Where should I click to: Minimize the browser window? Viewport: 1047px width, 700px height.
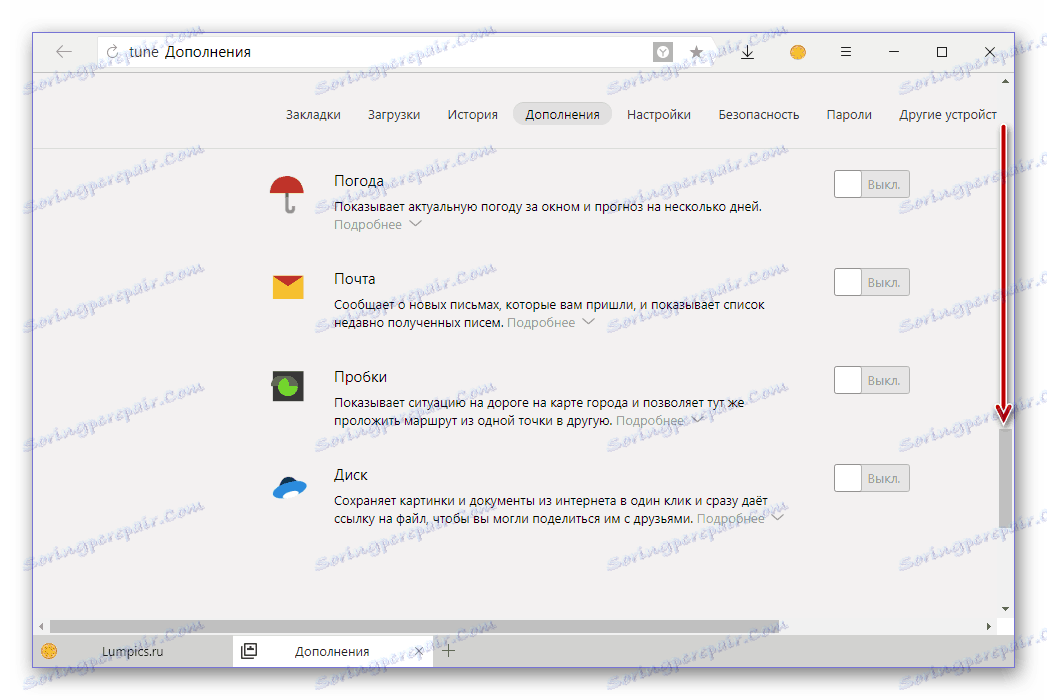coord(893,51)
